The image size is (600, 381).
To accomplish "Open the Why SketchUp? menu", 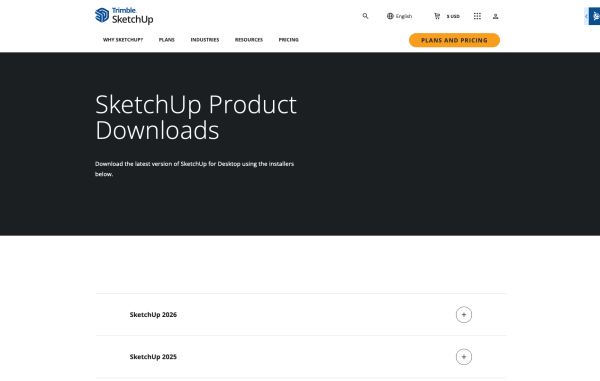I will pyautogui.click(x=123, y=40).
